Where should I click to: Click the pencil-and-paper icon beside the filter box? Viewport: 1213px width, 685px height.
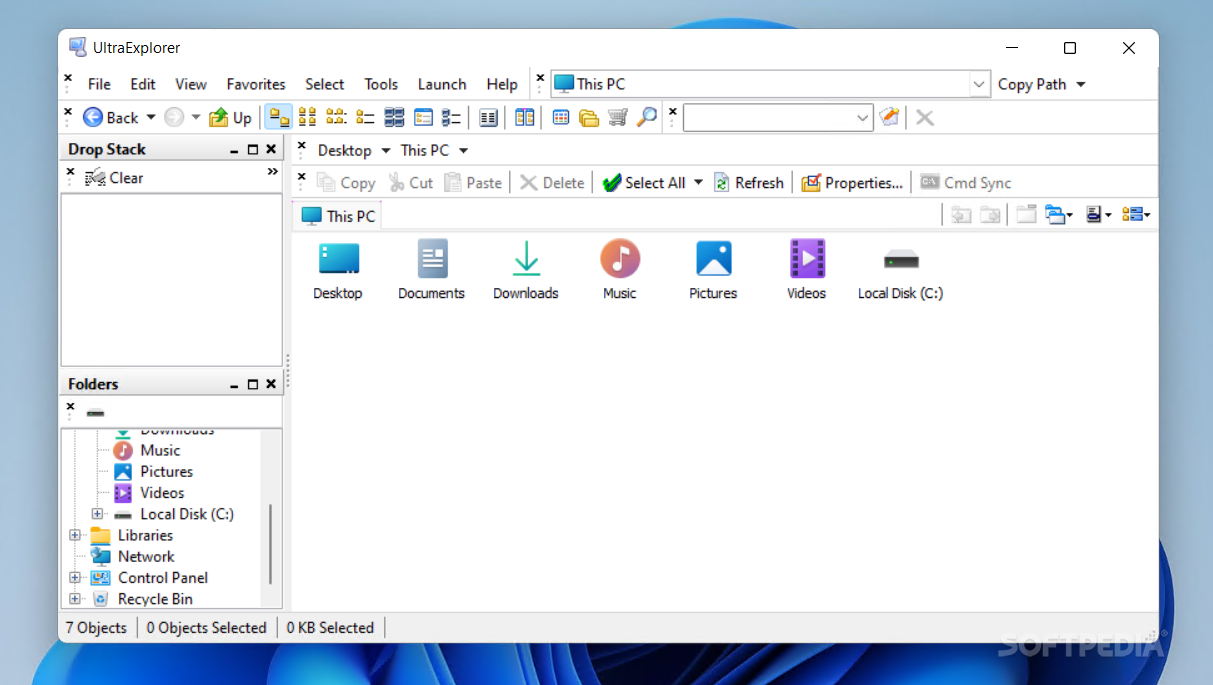pos(889,117)
